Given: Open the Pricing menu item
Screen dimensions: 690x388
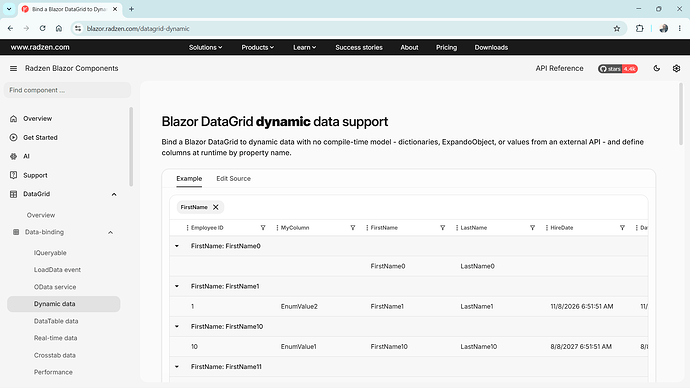Looking at the screenshot, I should (x=446, y=48).
